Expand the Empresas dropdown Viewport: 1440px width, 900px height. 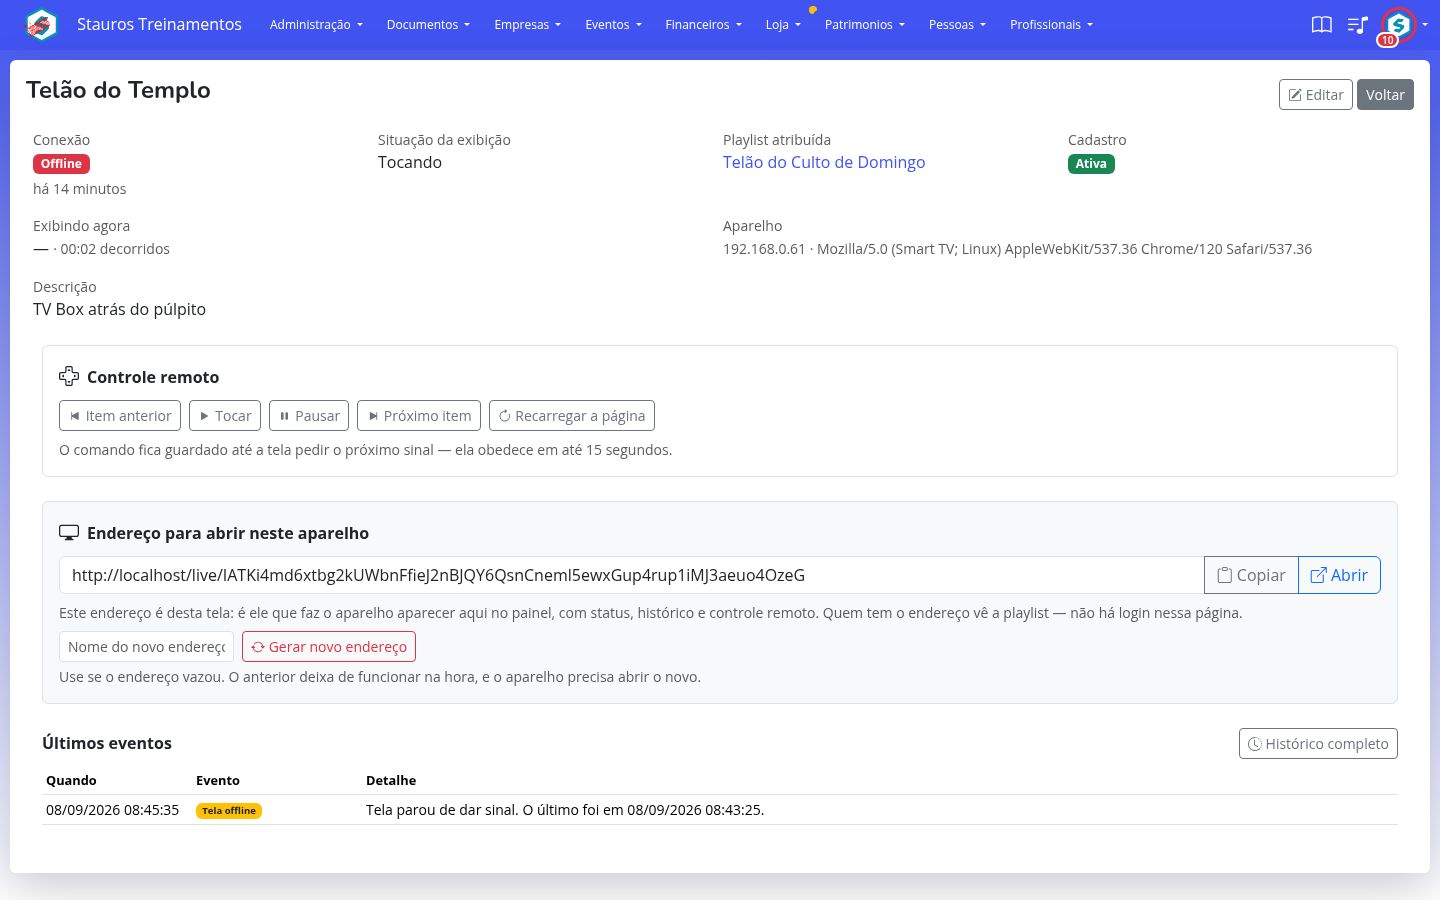tap(527, 25)
